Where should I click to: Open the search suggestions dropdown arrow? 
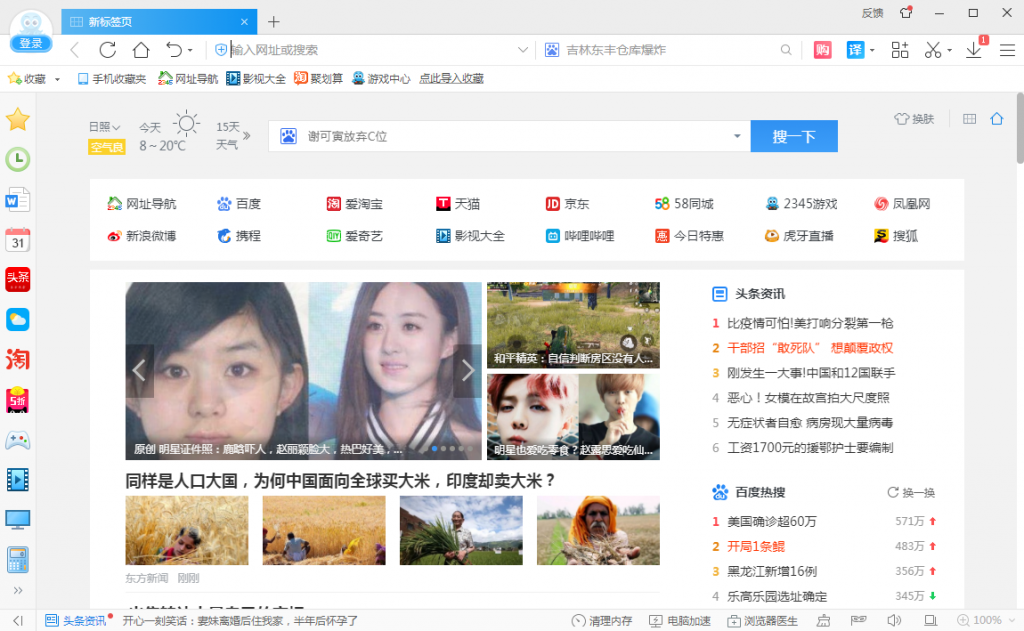pos(737,136)
